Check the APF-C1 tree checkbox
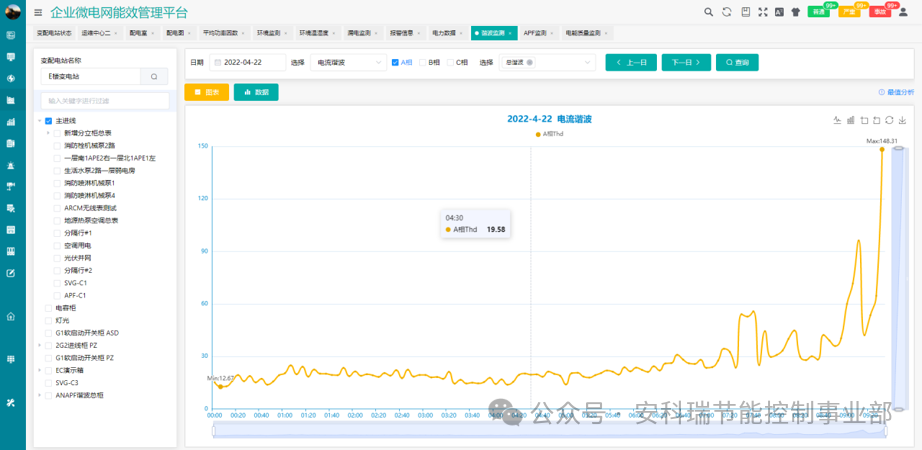 [x=57, y=295]
